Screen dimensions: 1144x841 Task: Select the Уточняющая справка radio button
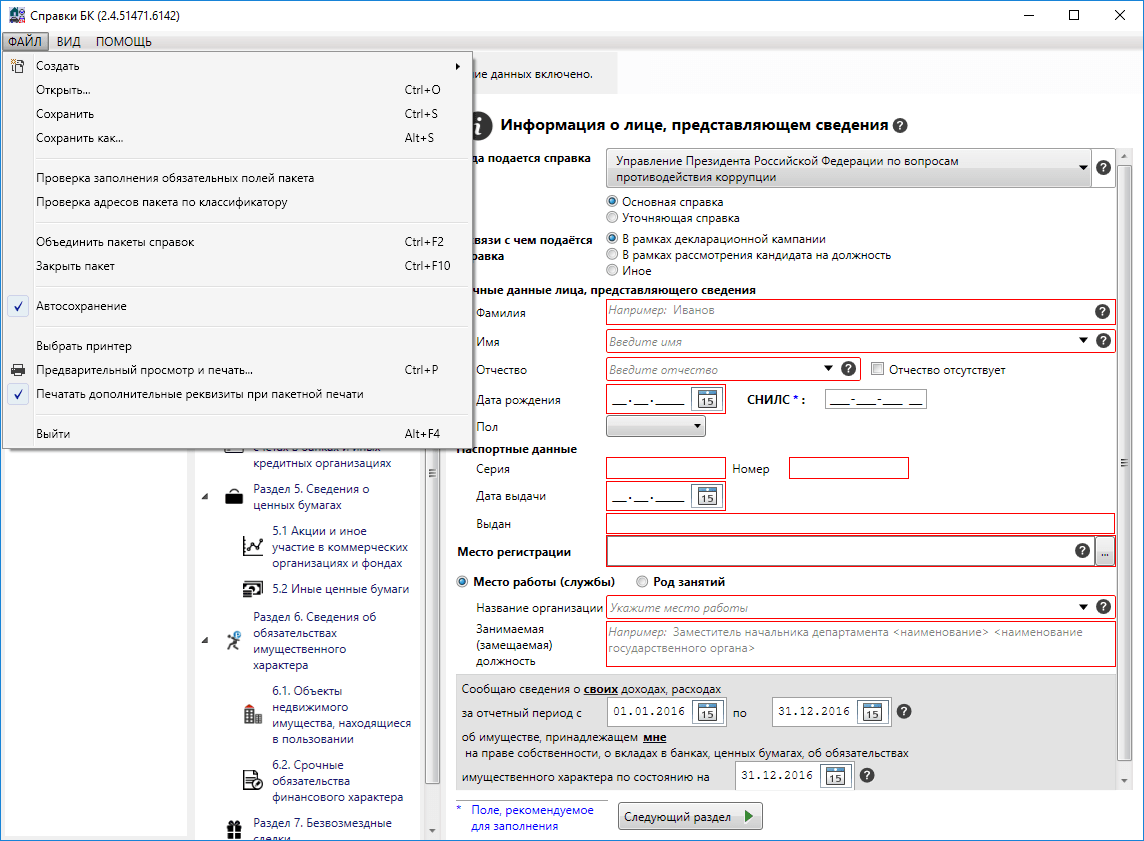613,217
